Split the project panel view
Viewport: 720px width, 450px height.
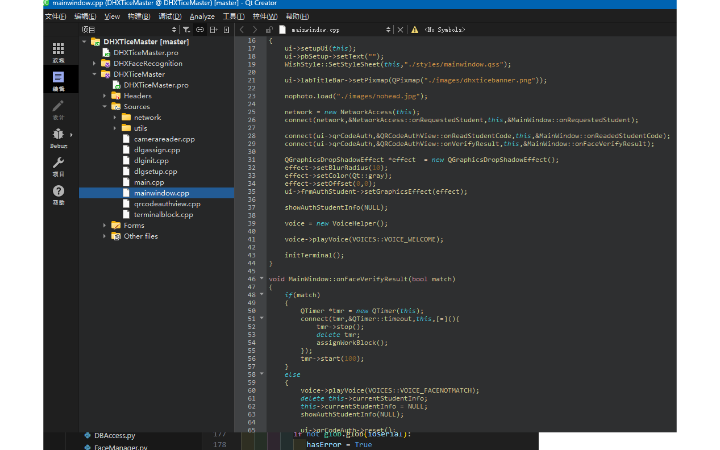pyautogui.click(x=214, y=30)
